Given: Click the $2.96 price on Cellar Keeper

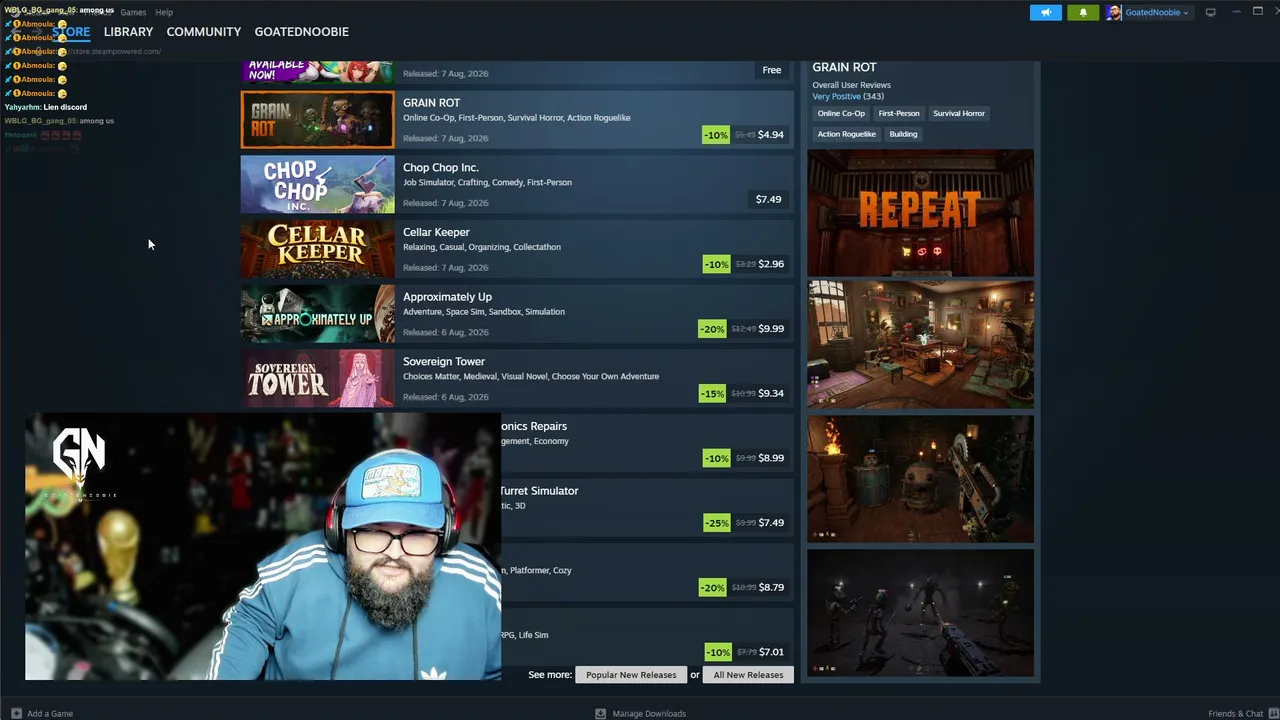Looking at the screenshot, I should pyautogui.click(x=771, y=264).
